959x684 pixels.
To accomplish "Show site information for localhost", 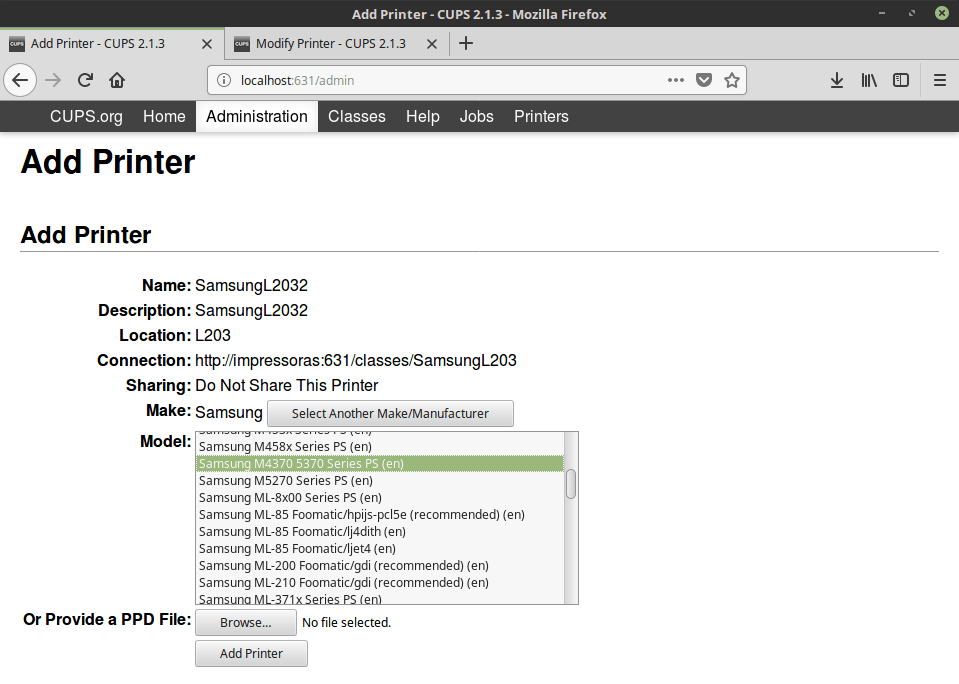I will pos(224,80).
